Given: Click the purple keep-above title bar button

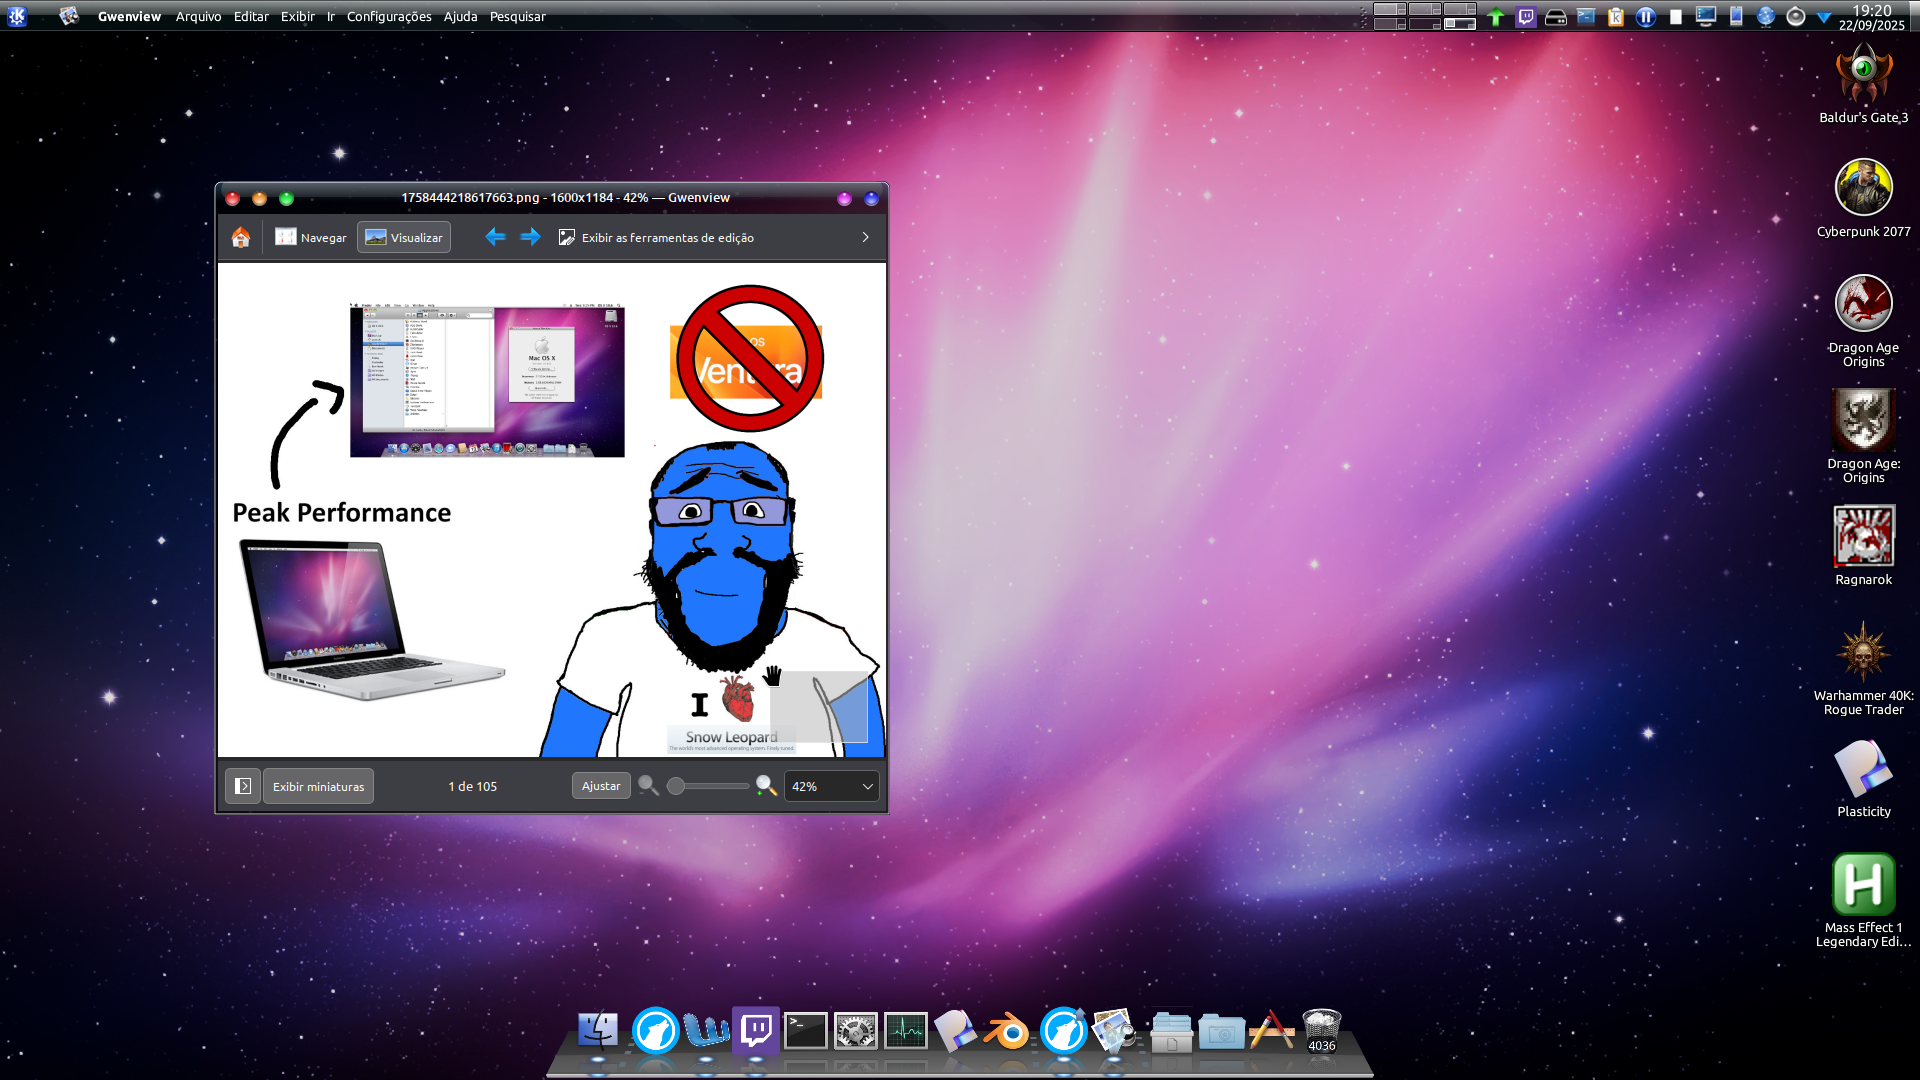Looking at the screenshot, I should 844,198.
